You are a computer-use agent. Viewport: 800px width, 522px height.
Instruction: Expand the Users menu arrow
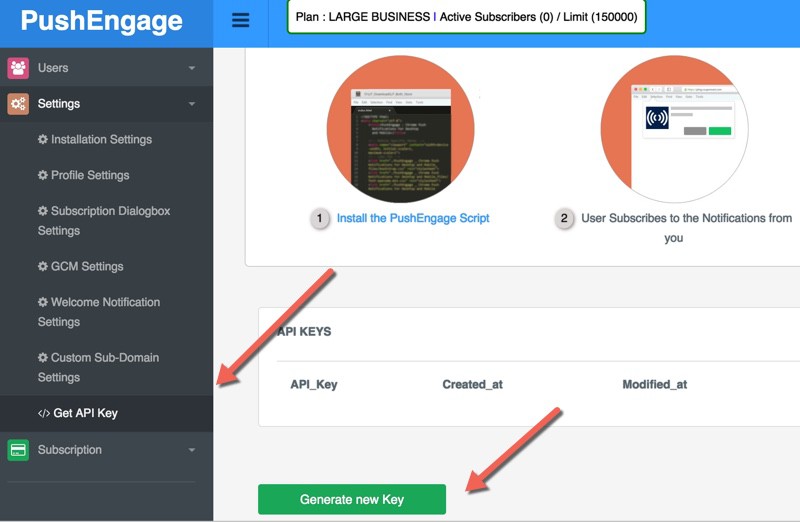[192, 68]
